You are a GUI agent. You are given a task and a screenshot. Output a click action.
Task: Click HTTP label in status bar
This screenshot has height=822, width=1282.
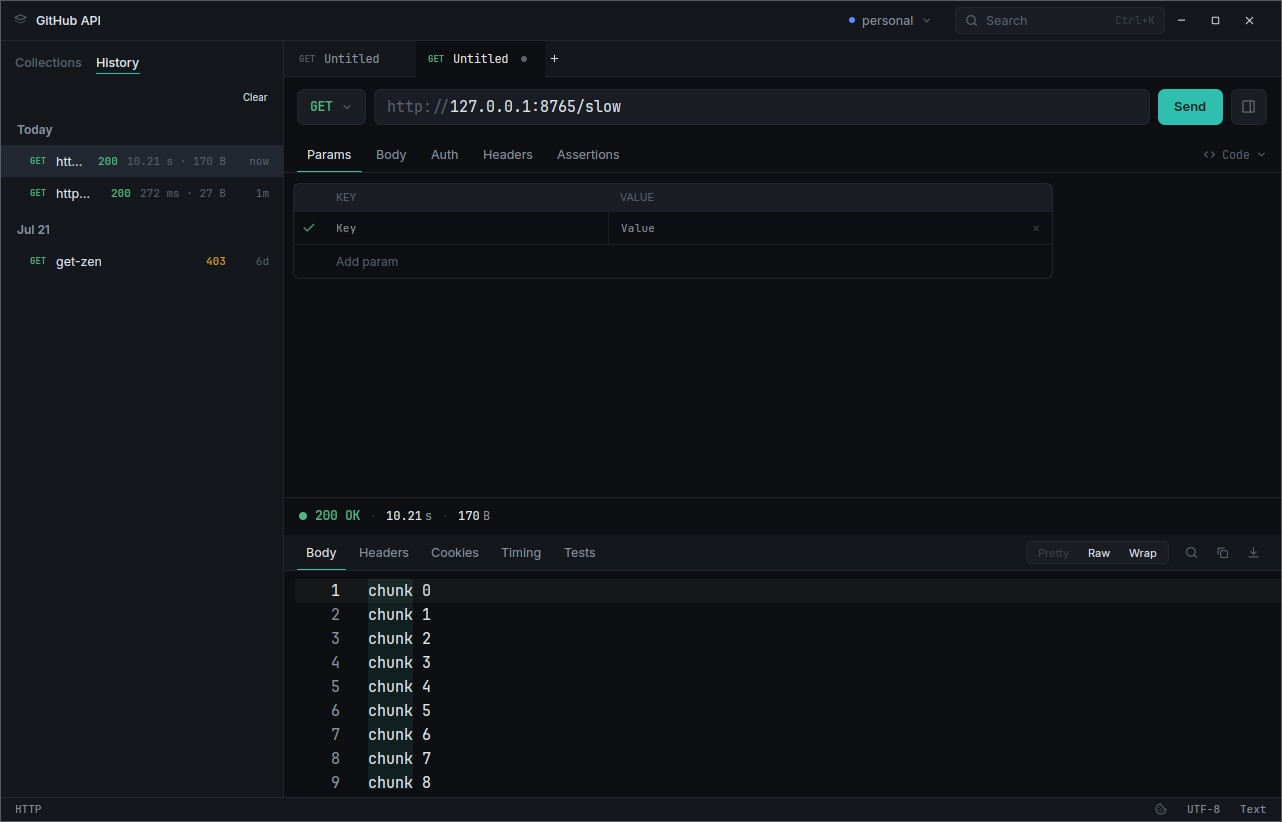click(28, 810)
